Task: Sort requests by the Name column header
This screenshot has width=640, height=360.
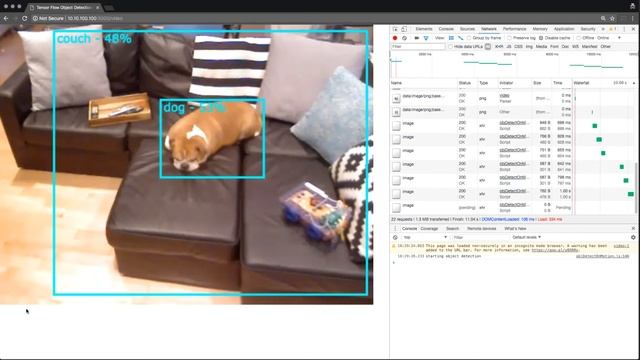Action: tap(423, 83)
